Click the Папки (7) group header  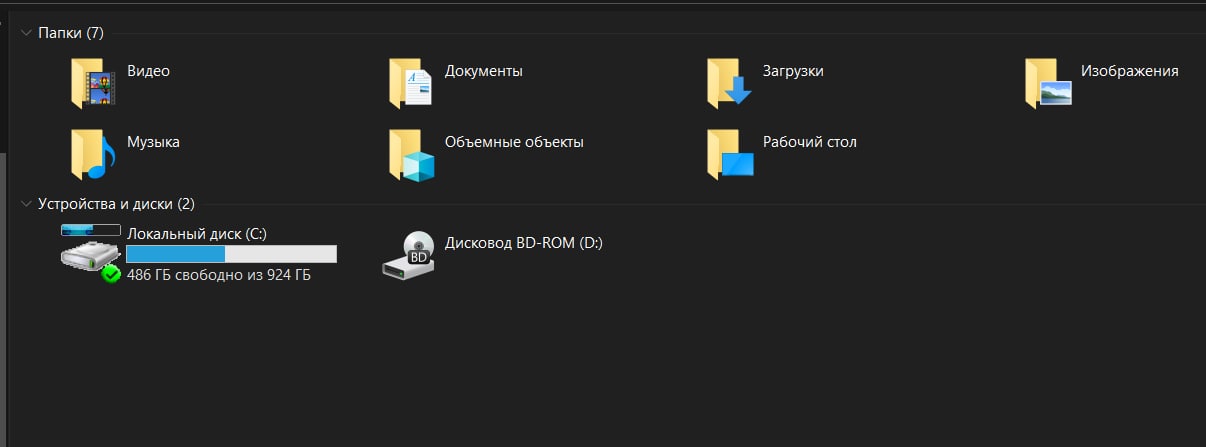pyautogui.click(x=71, y=33)
